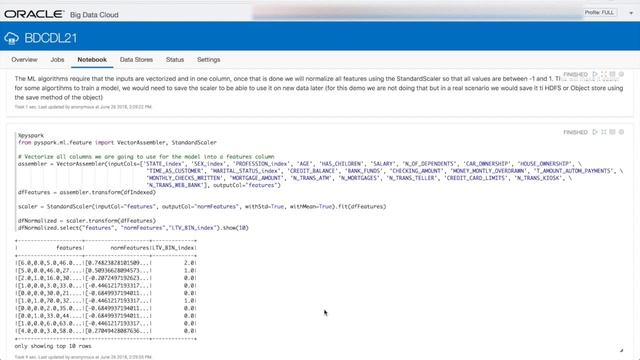Open the Status tab
Image resolution: width=640 pixels, height=360 pixels.
coord(175,60)
